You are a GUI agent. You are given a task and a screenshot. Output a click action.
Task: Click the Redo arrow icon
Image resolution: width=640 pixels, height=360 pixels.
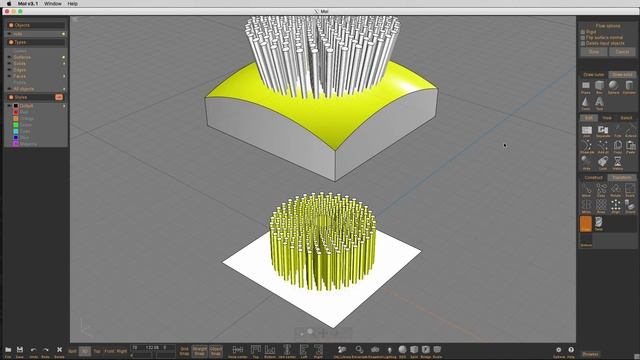(x=46, y=351)
